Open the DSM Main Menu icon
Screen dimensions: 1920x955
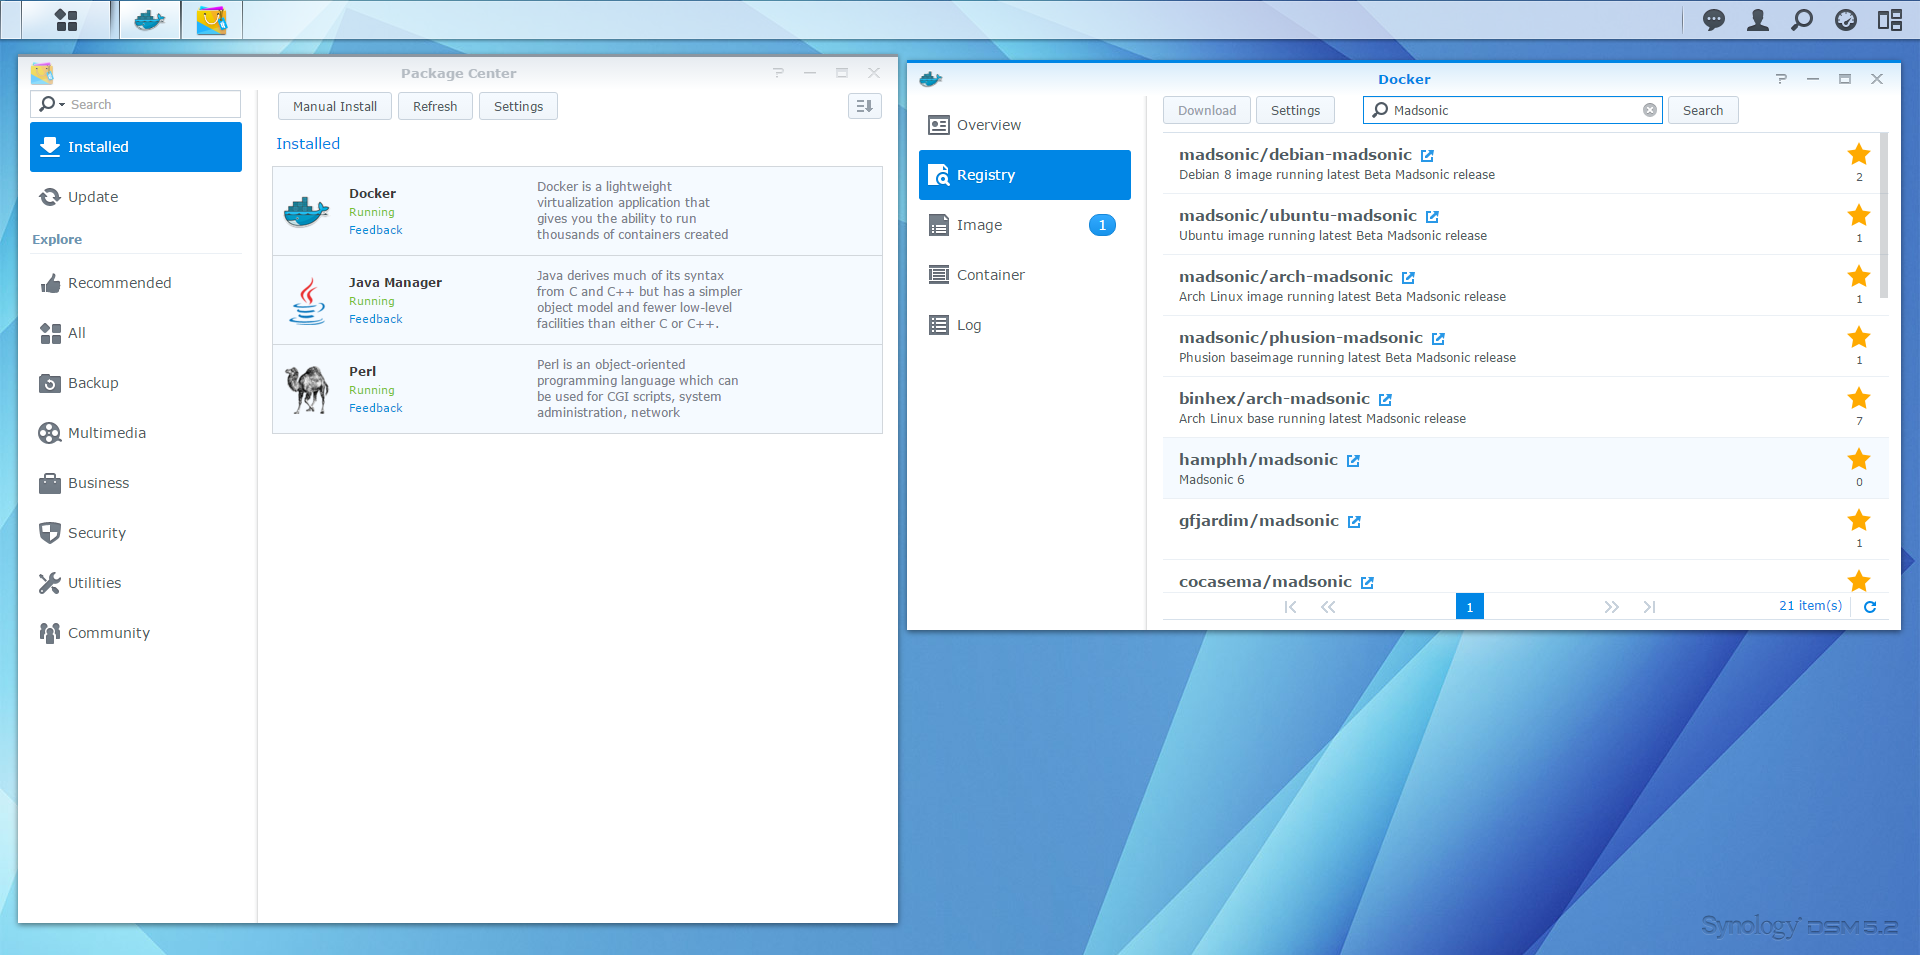pos(66,20)
